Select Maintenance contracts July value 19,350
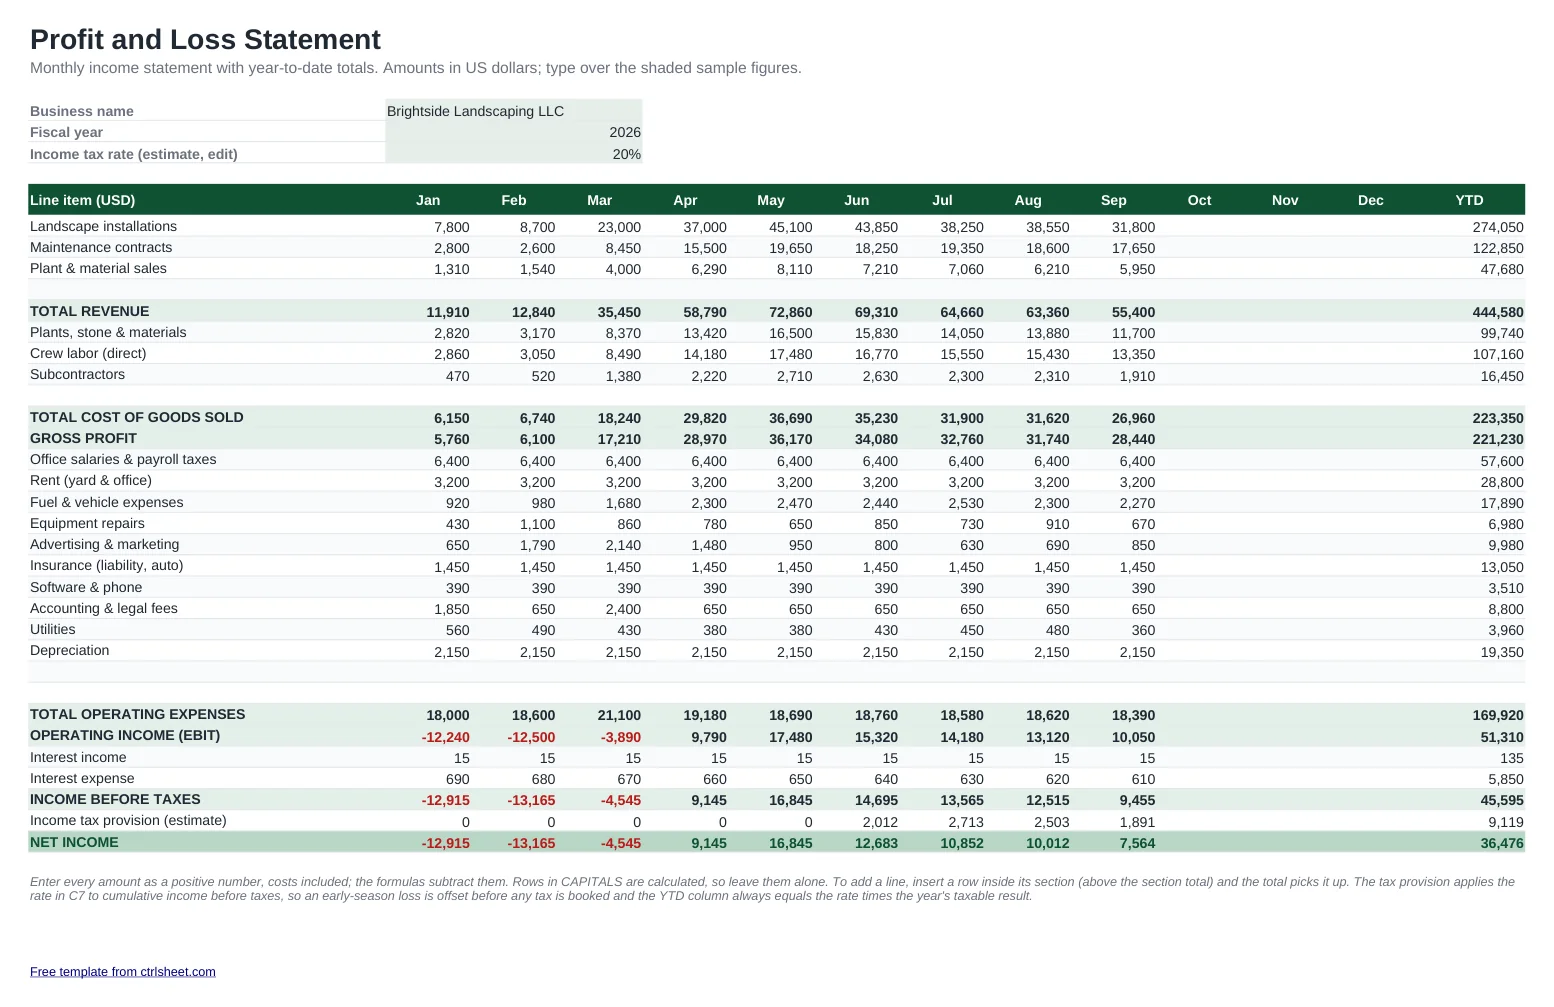The image size is (1554, 1007). [x=962, y=248]
